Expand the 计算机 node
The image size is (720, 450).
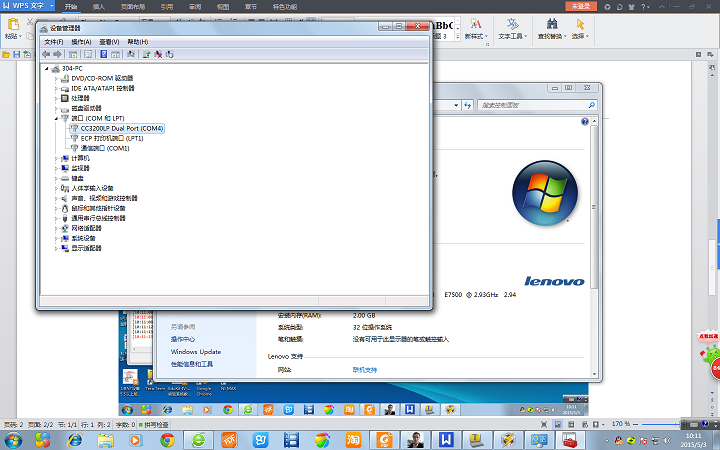click(56, 158)
